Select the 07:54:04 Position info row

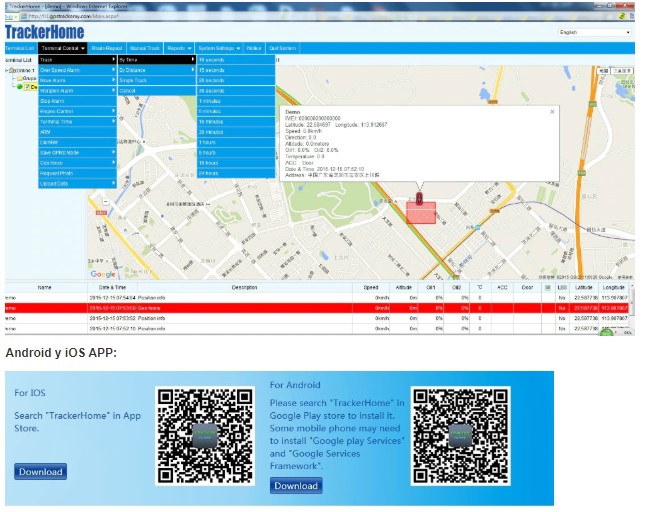(x=317, y=298)
